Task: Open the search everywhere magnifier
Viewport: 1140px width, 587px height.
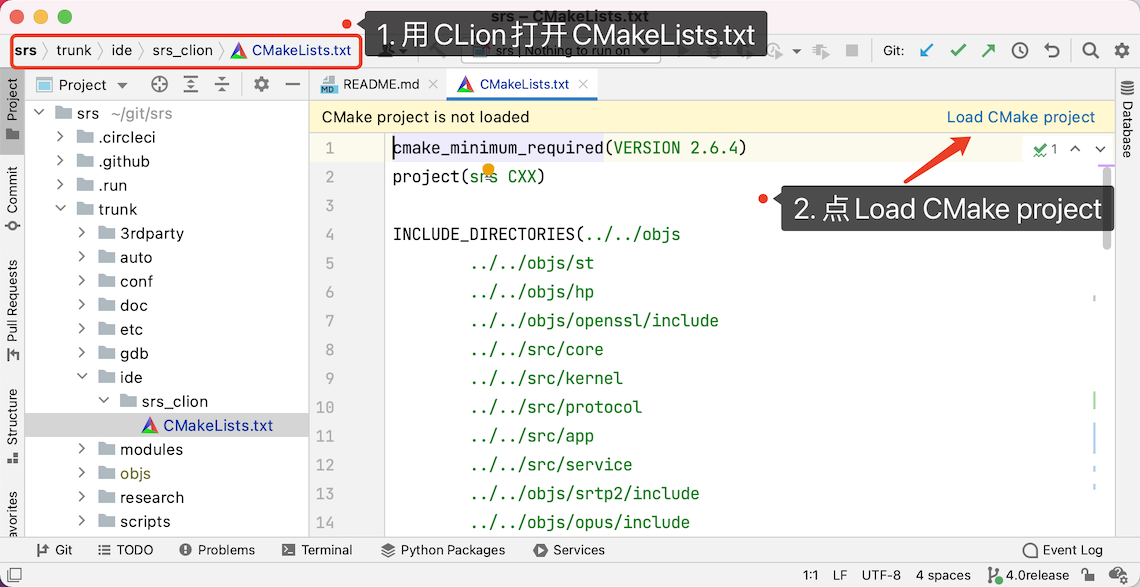Action: (x=1091, y=50)
